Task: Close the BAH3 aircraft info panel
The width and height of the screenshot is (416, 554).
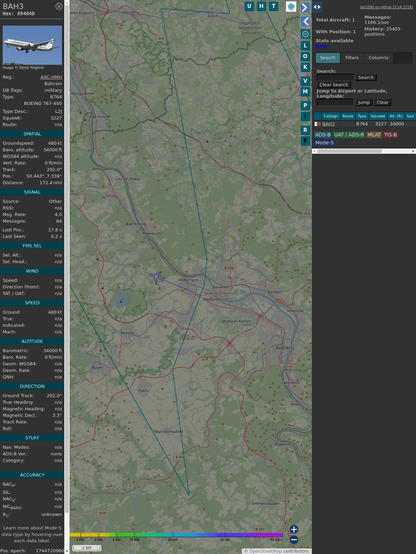Action: click(59, 6)
